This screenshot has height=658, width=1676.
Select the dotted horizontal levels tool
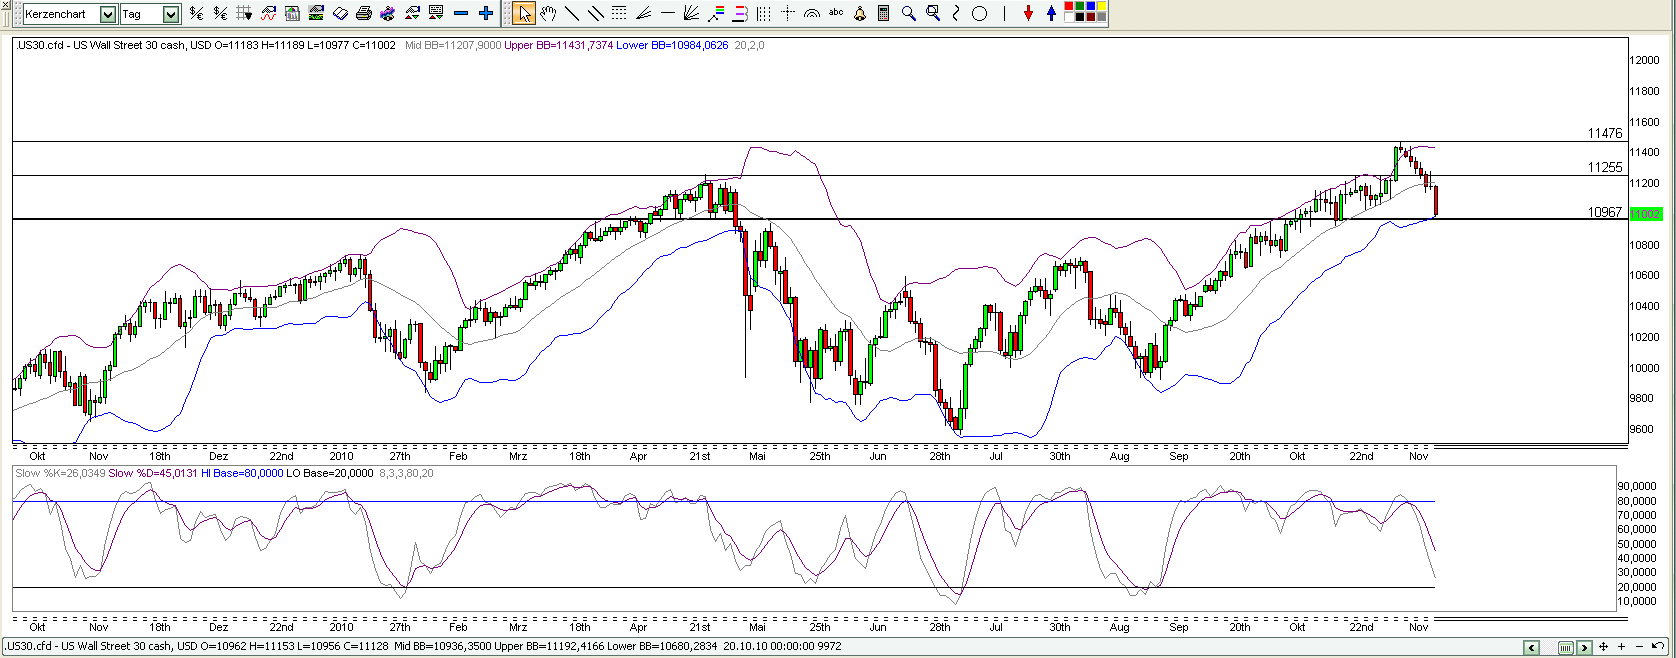coord(619,13)
